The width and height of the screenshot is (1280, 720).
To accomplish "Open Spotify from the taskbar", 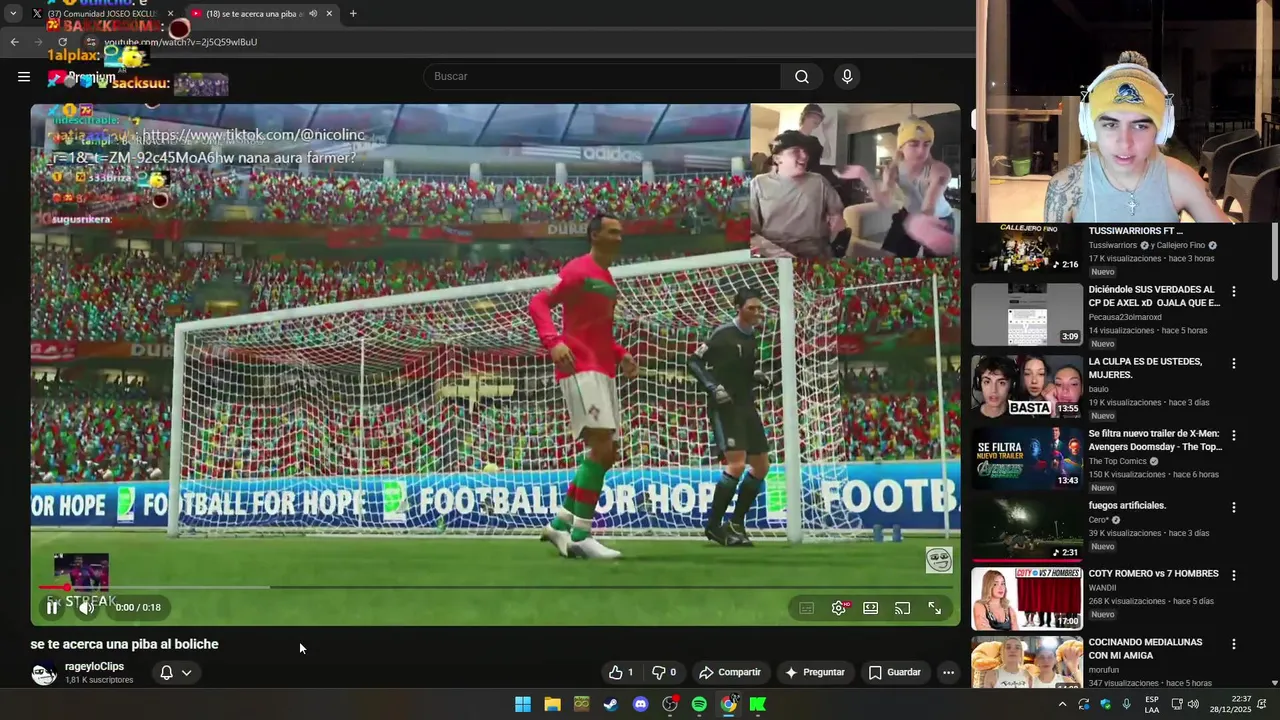I will coord(699,704).
